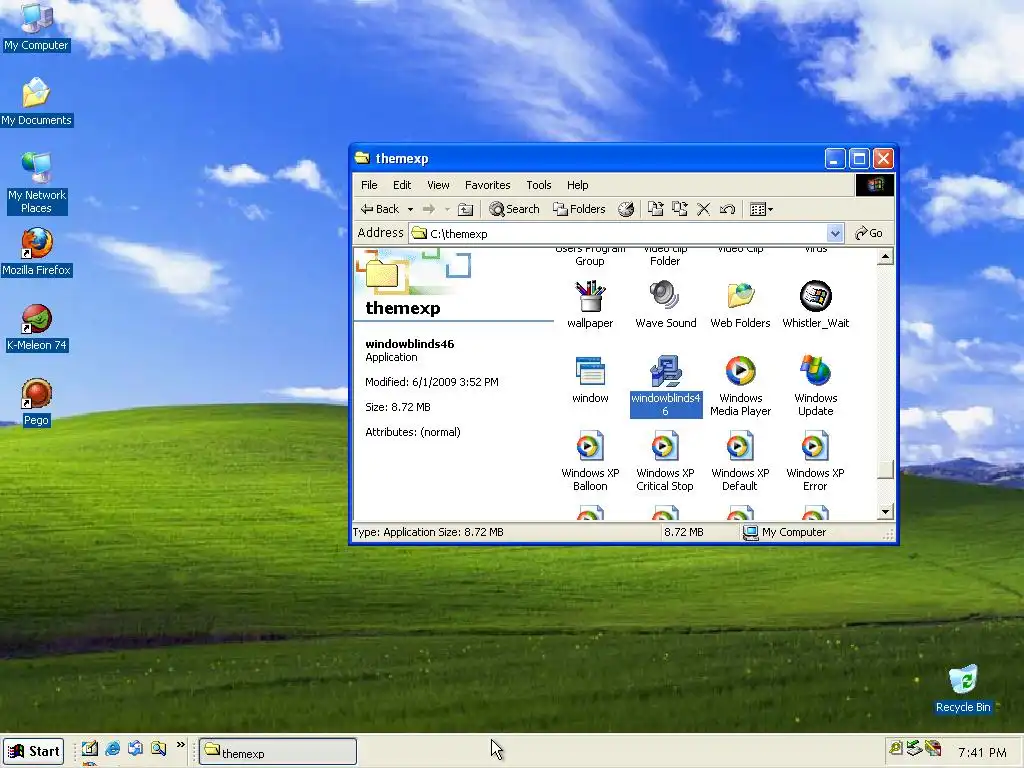Click the Undo toolbar icon
Screen dimensions: 1024x768
tap(727, 209)
